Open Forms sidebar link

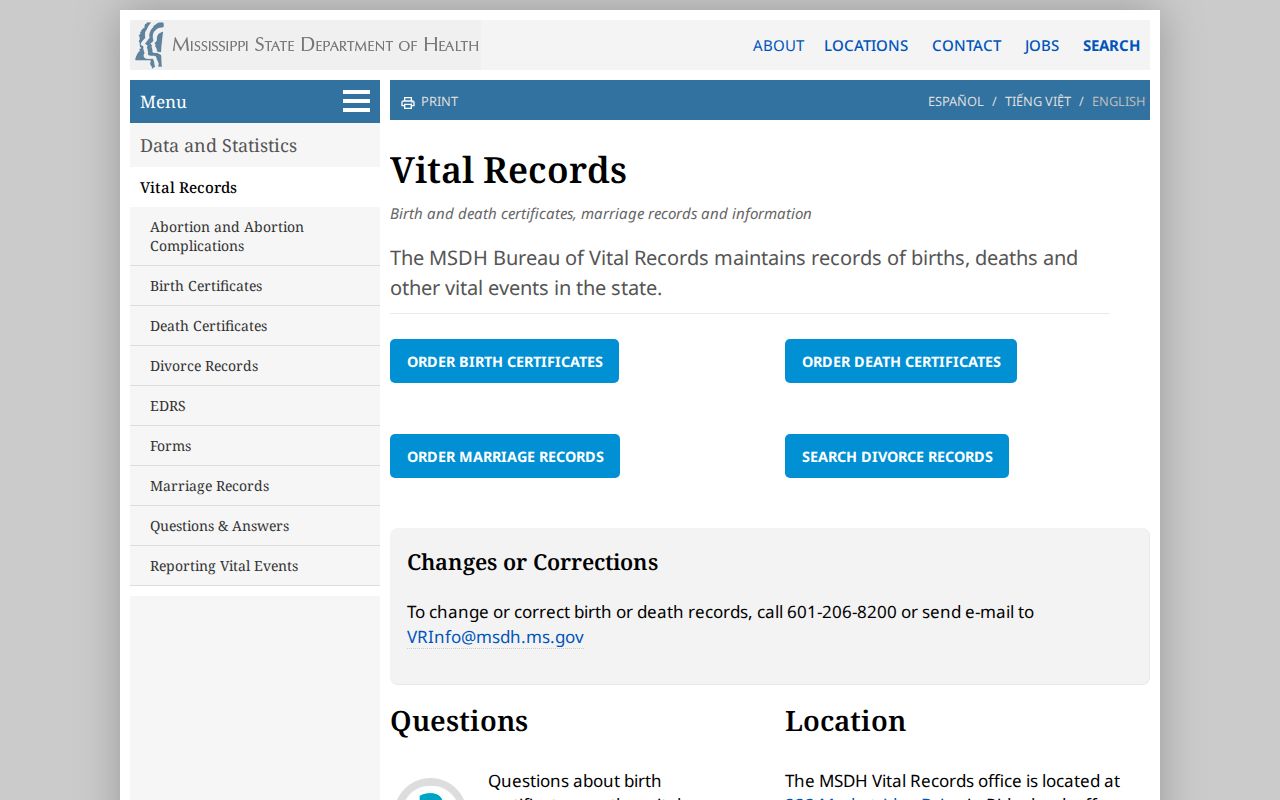coord(255,446)
